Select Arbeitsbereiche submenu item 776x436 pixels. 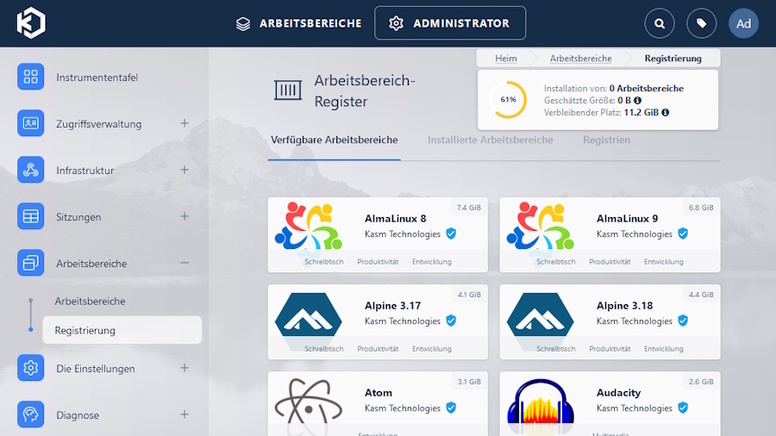(90, 301)
